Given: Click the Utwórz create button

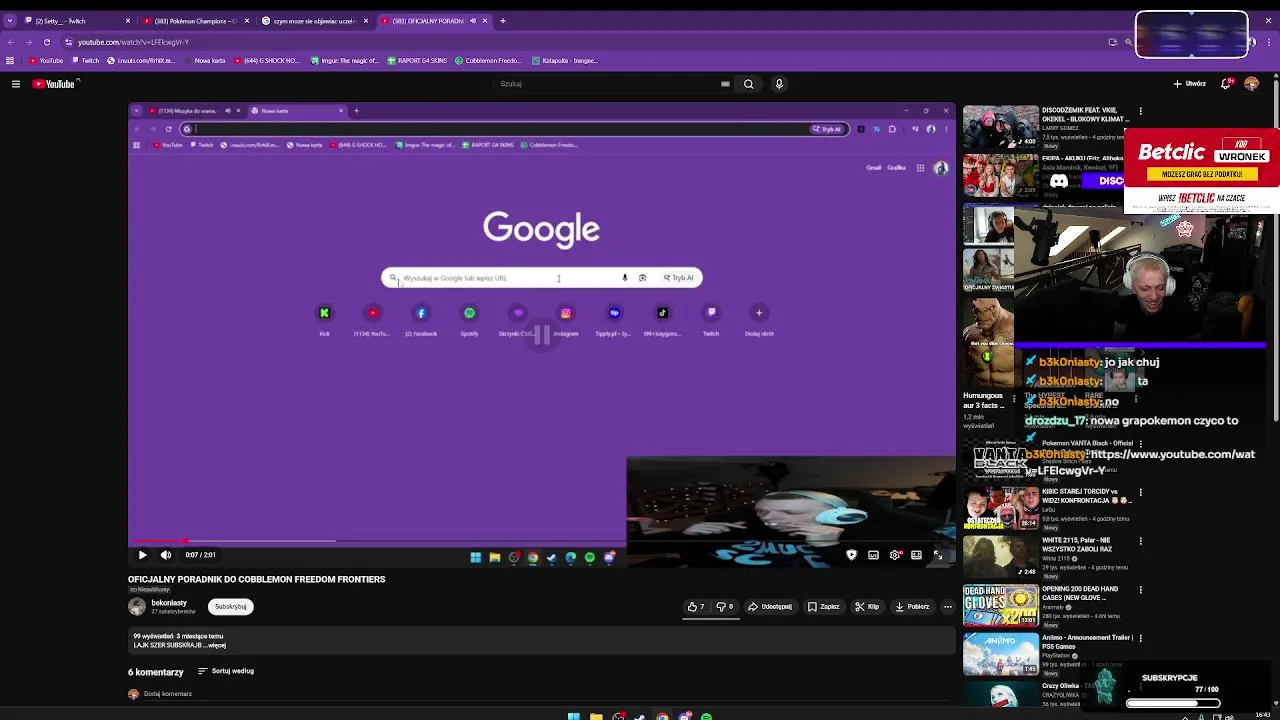Looking at the screenshot, I should click(x=1189, y=84).
